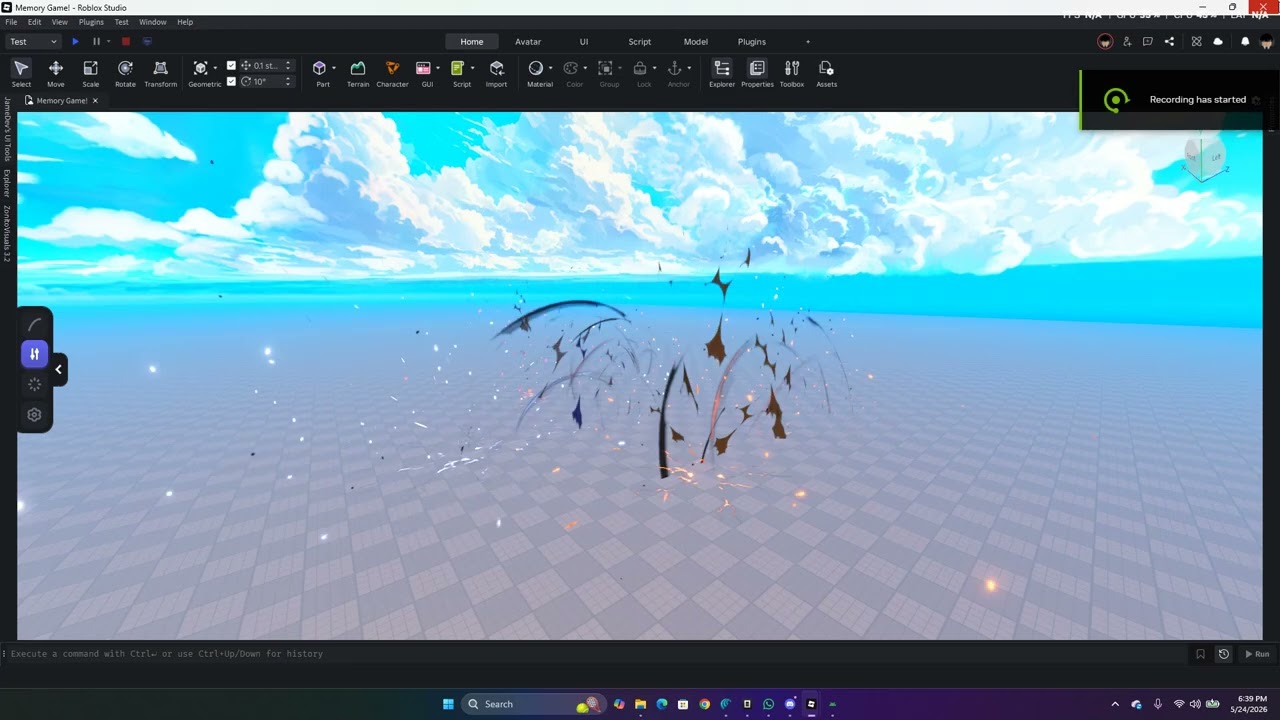Open the notifications bell
Screen dimensions: 1280x720
point(1245,41)
